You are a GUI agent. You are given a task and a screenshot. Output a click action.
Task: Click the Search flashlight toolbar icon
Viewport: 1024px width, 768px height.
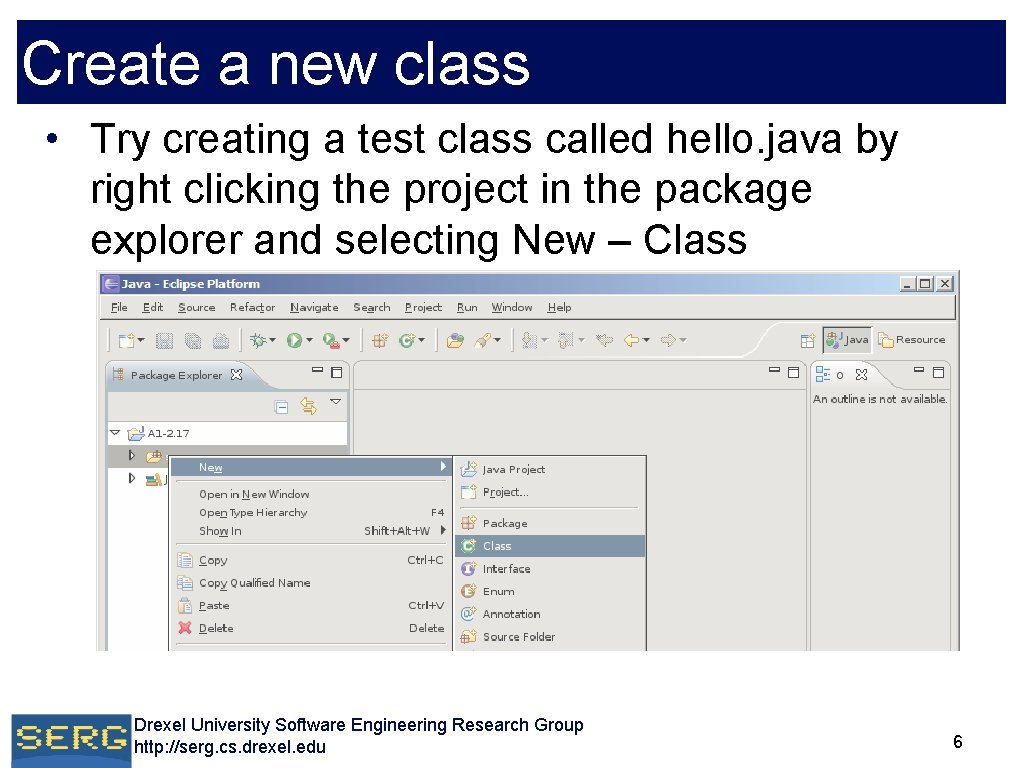coord(483,340)
